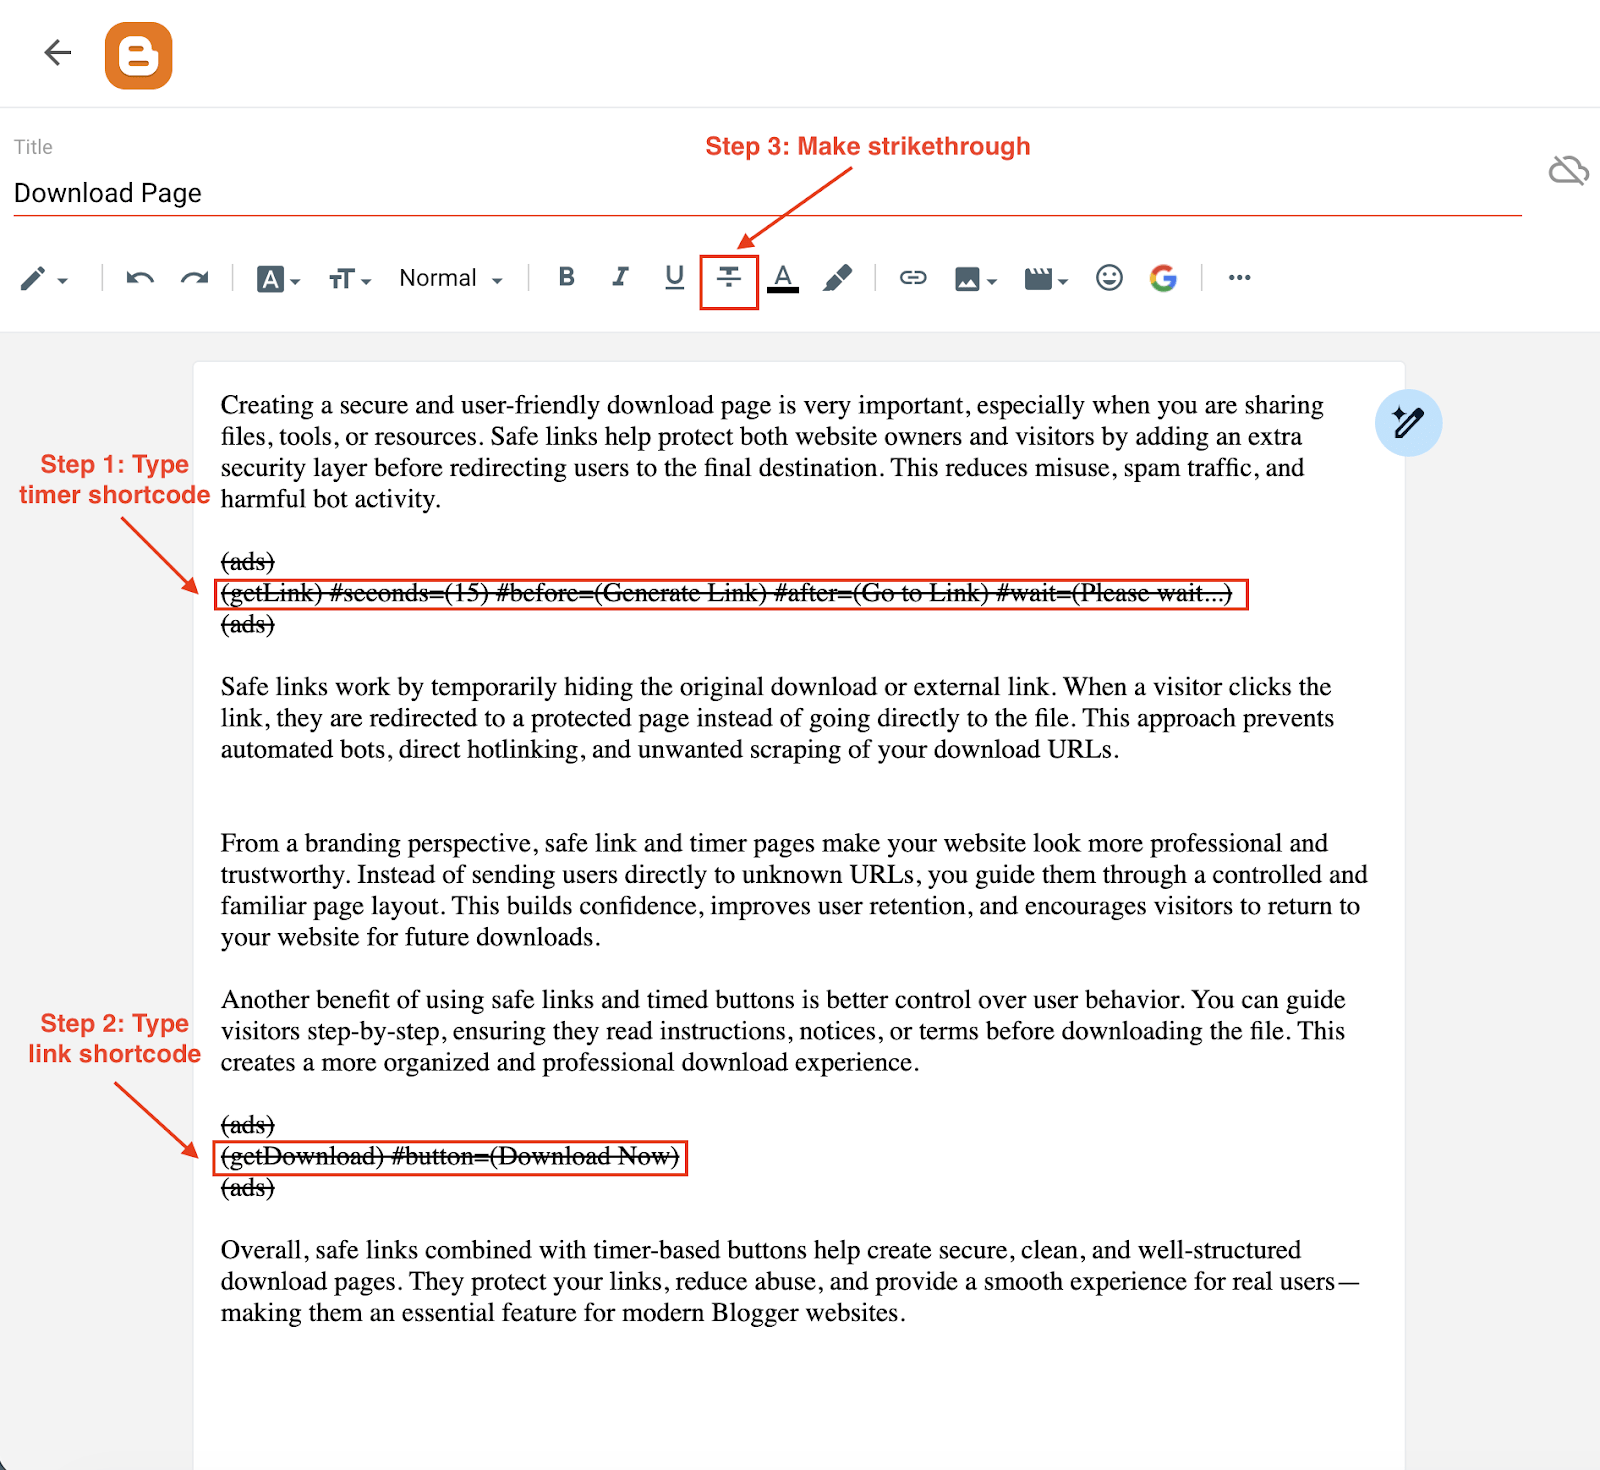
Task: Click the paragraph starting 'From a branding'
Action: 794,890
